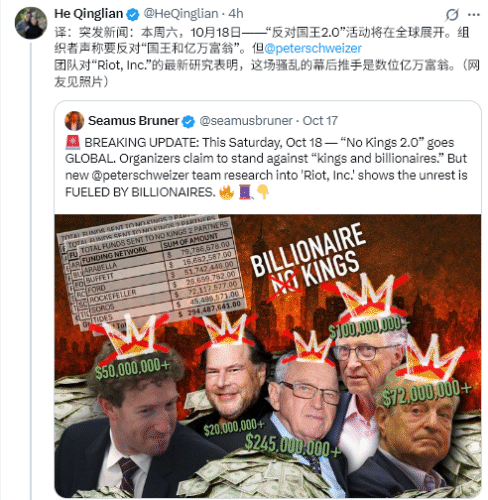Click the fire emoji after FUELED BY BILLIONAIRES
Image resolution: width=488 pixels, height=500 pixels.
coord(227,192)
